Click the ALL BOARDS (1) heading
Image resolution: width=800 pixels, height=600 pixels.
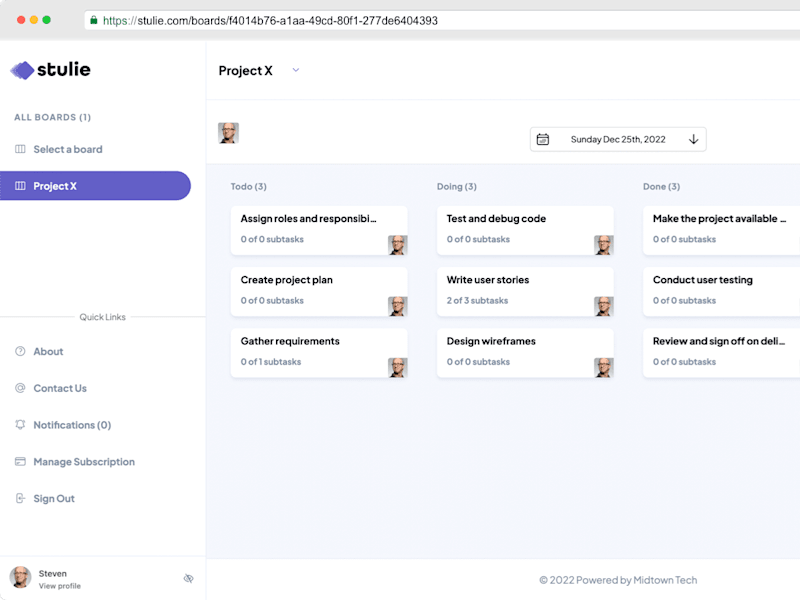[53, 117]
